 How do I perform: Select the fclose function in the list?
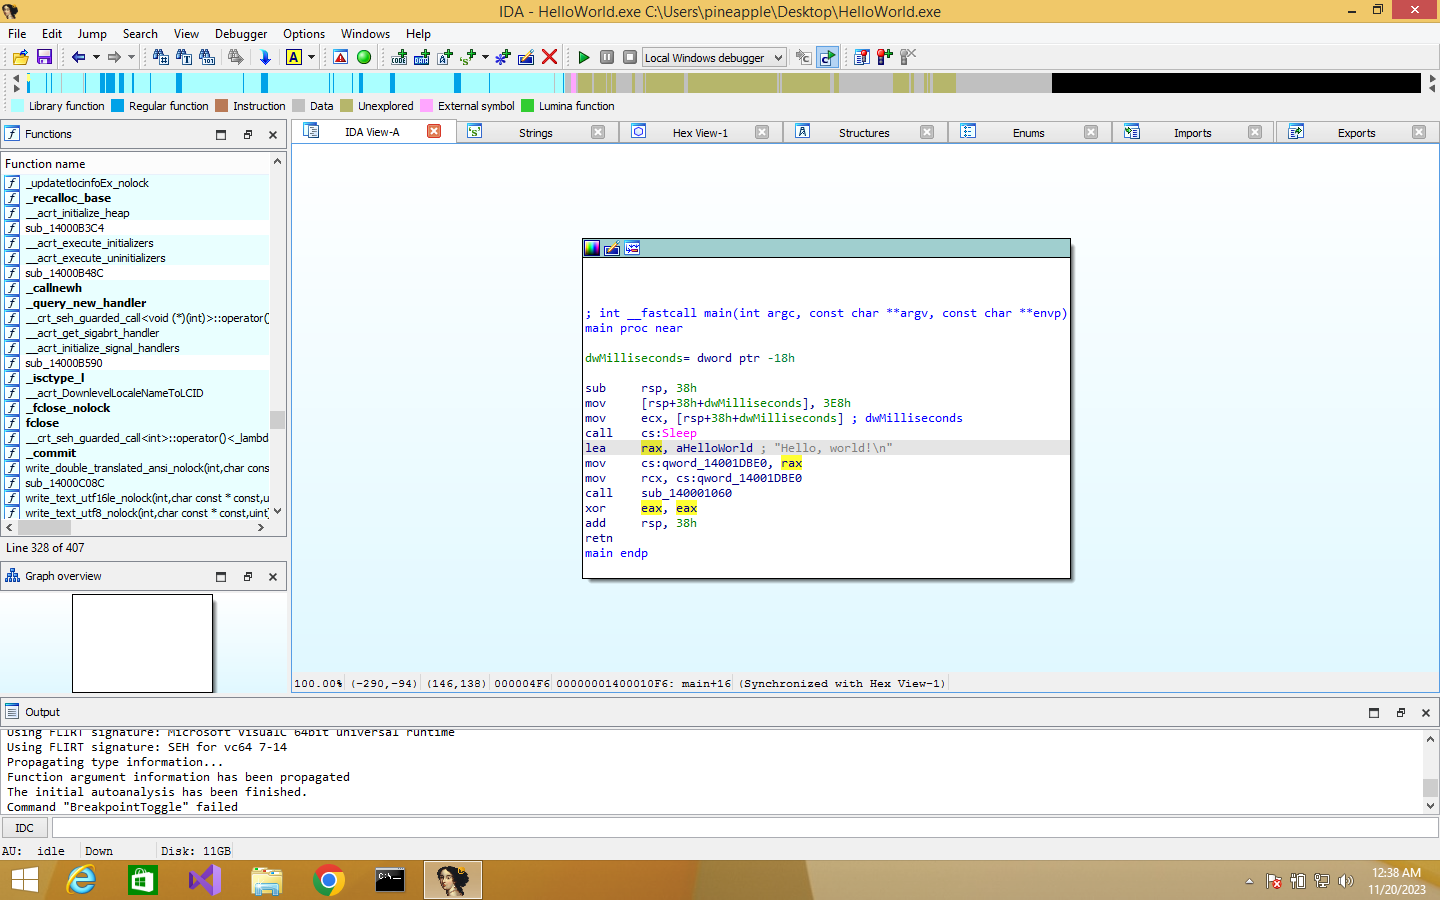point(42,423)
